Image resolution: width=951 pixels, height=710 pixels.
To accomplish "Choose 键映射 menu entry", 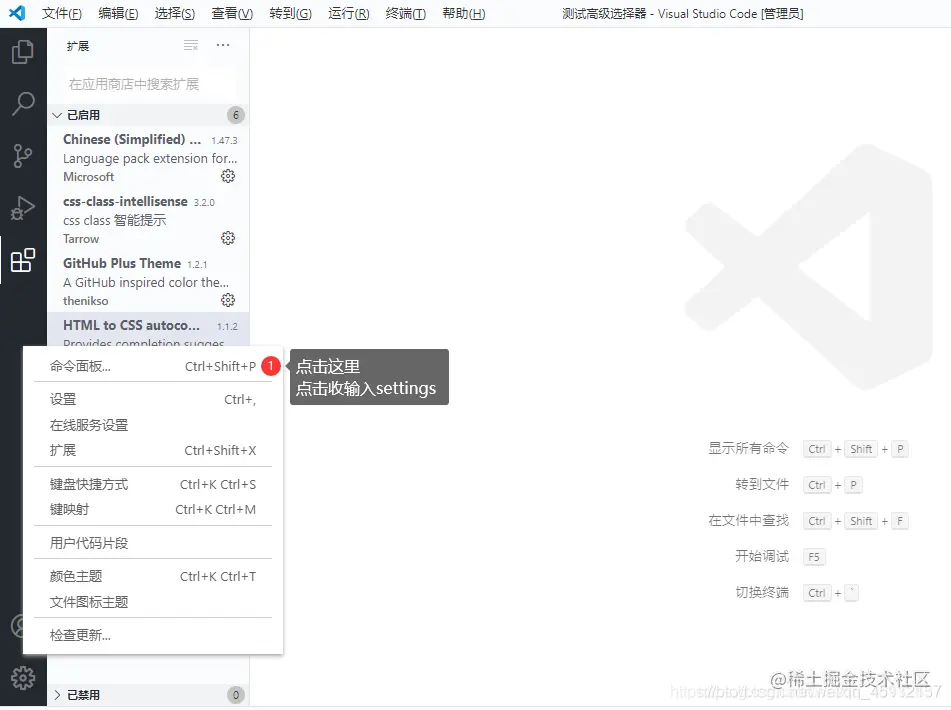I will 153,510.
